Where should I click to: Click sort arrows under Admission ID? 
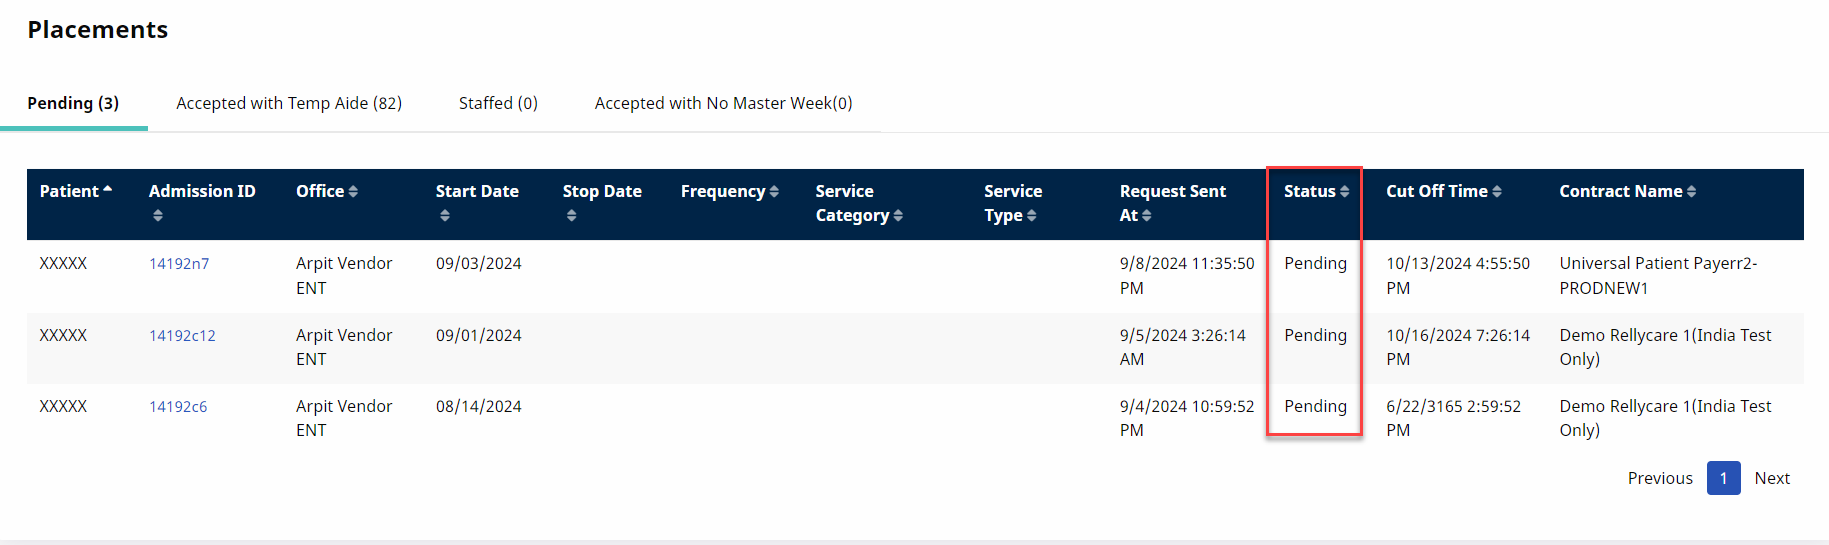point(158,216)
